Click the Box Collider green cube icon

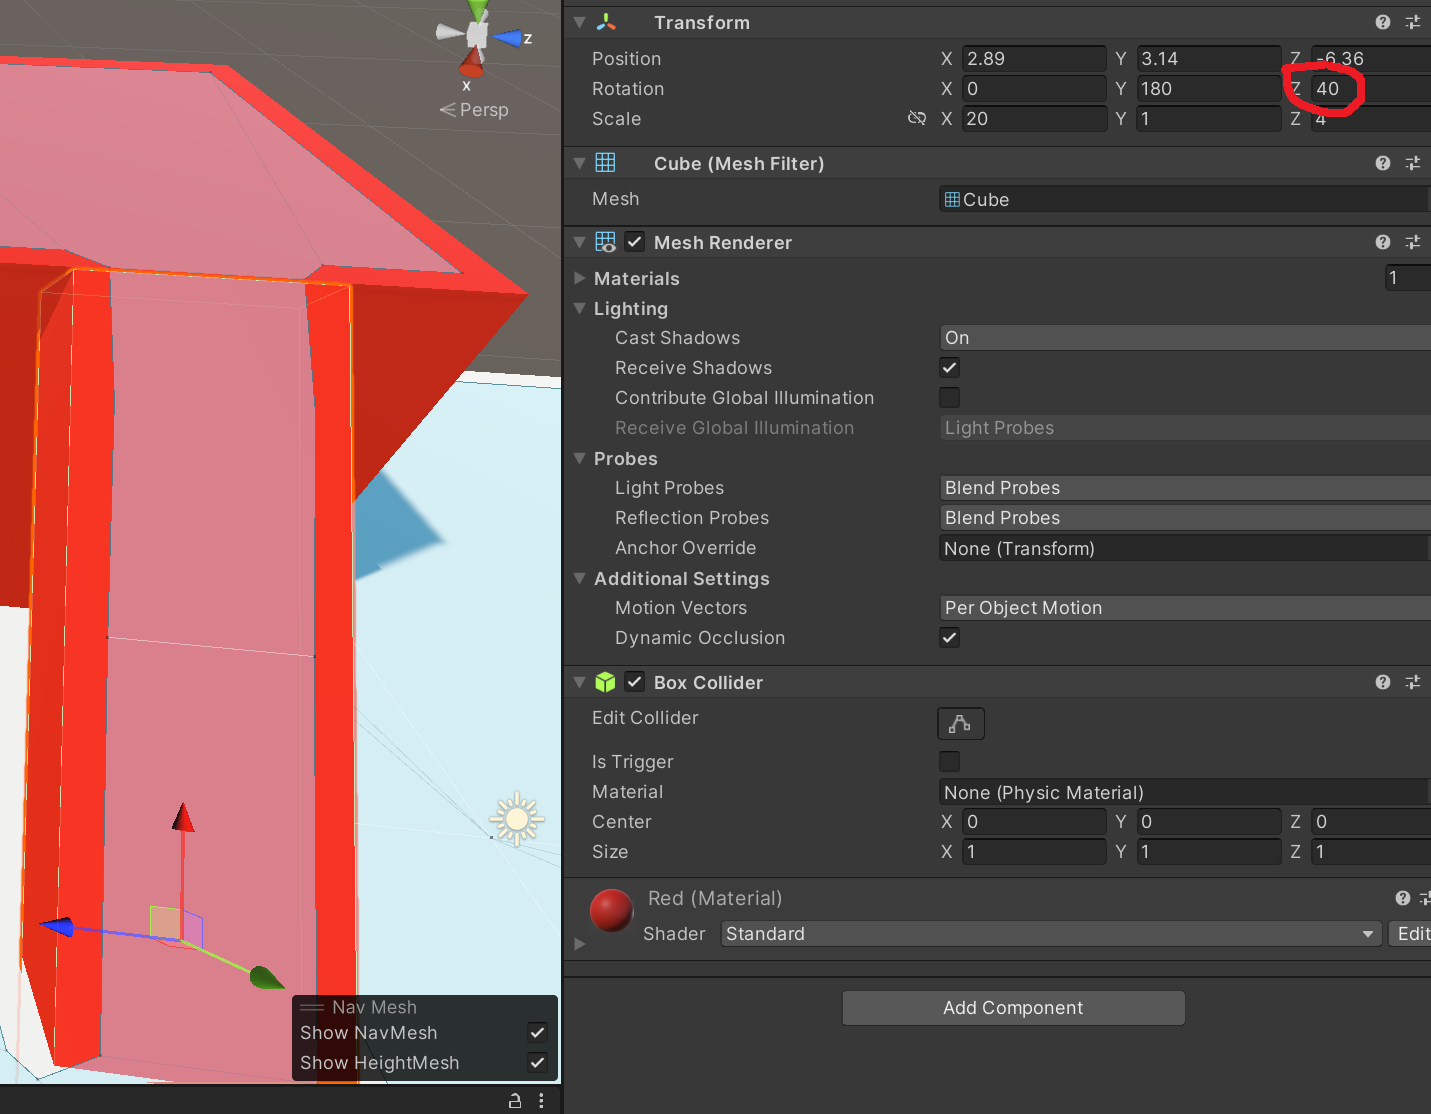[x=605, y=682]
